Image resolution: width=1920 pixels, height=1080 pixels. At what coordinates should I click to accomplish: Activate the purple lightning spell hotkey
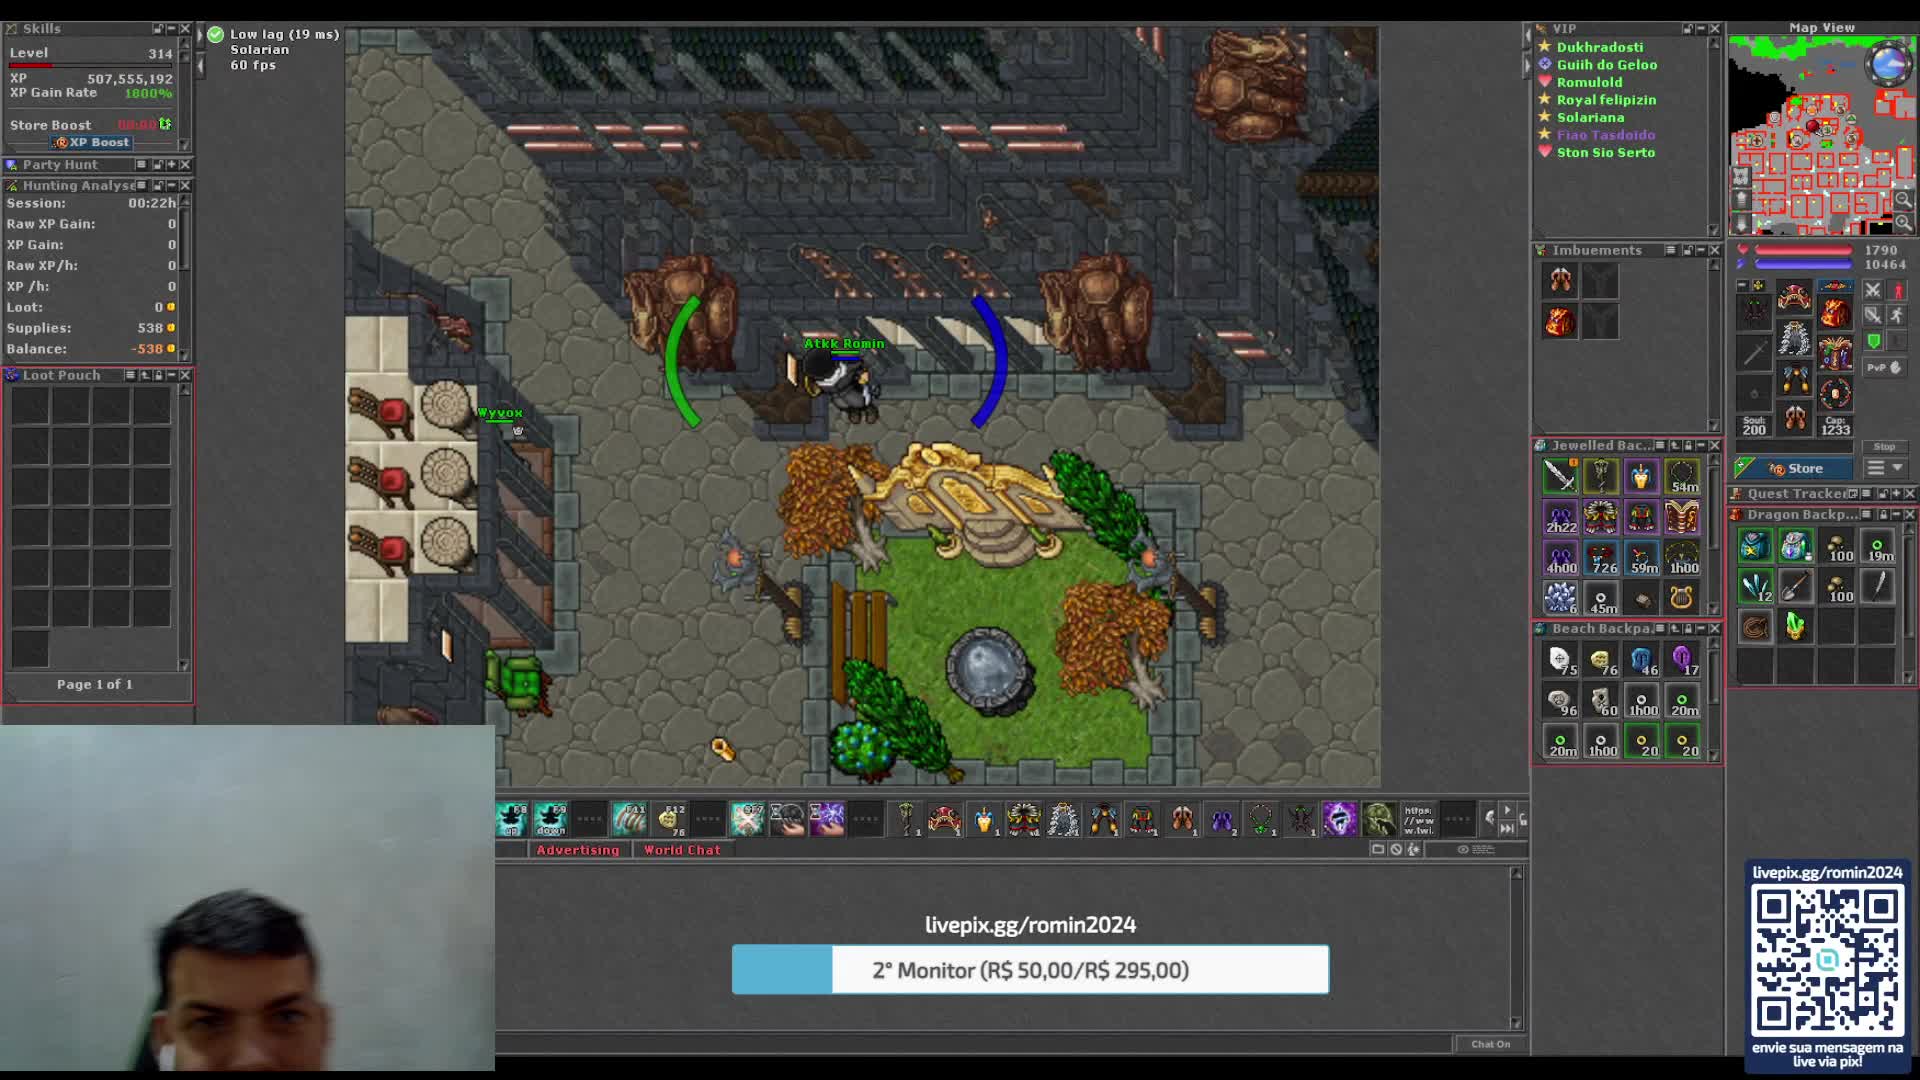coord(827,820)
